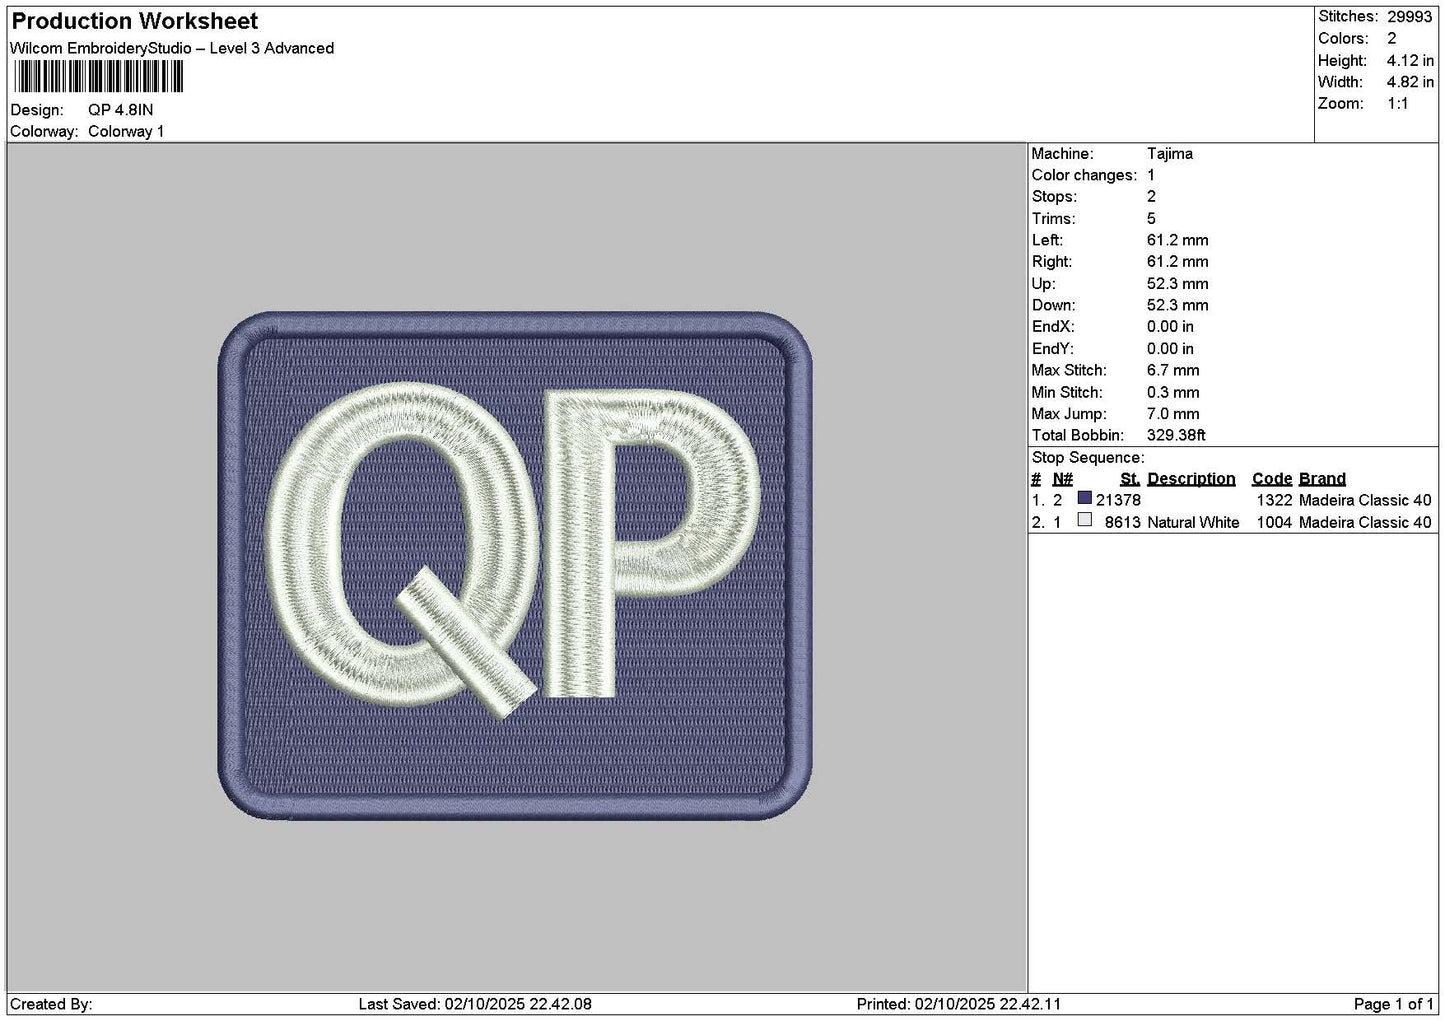This screenshot has height=1021, width=1445.
Task: Click the 'N#' column header
Action: (x=1062, y=478)
